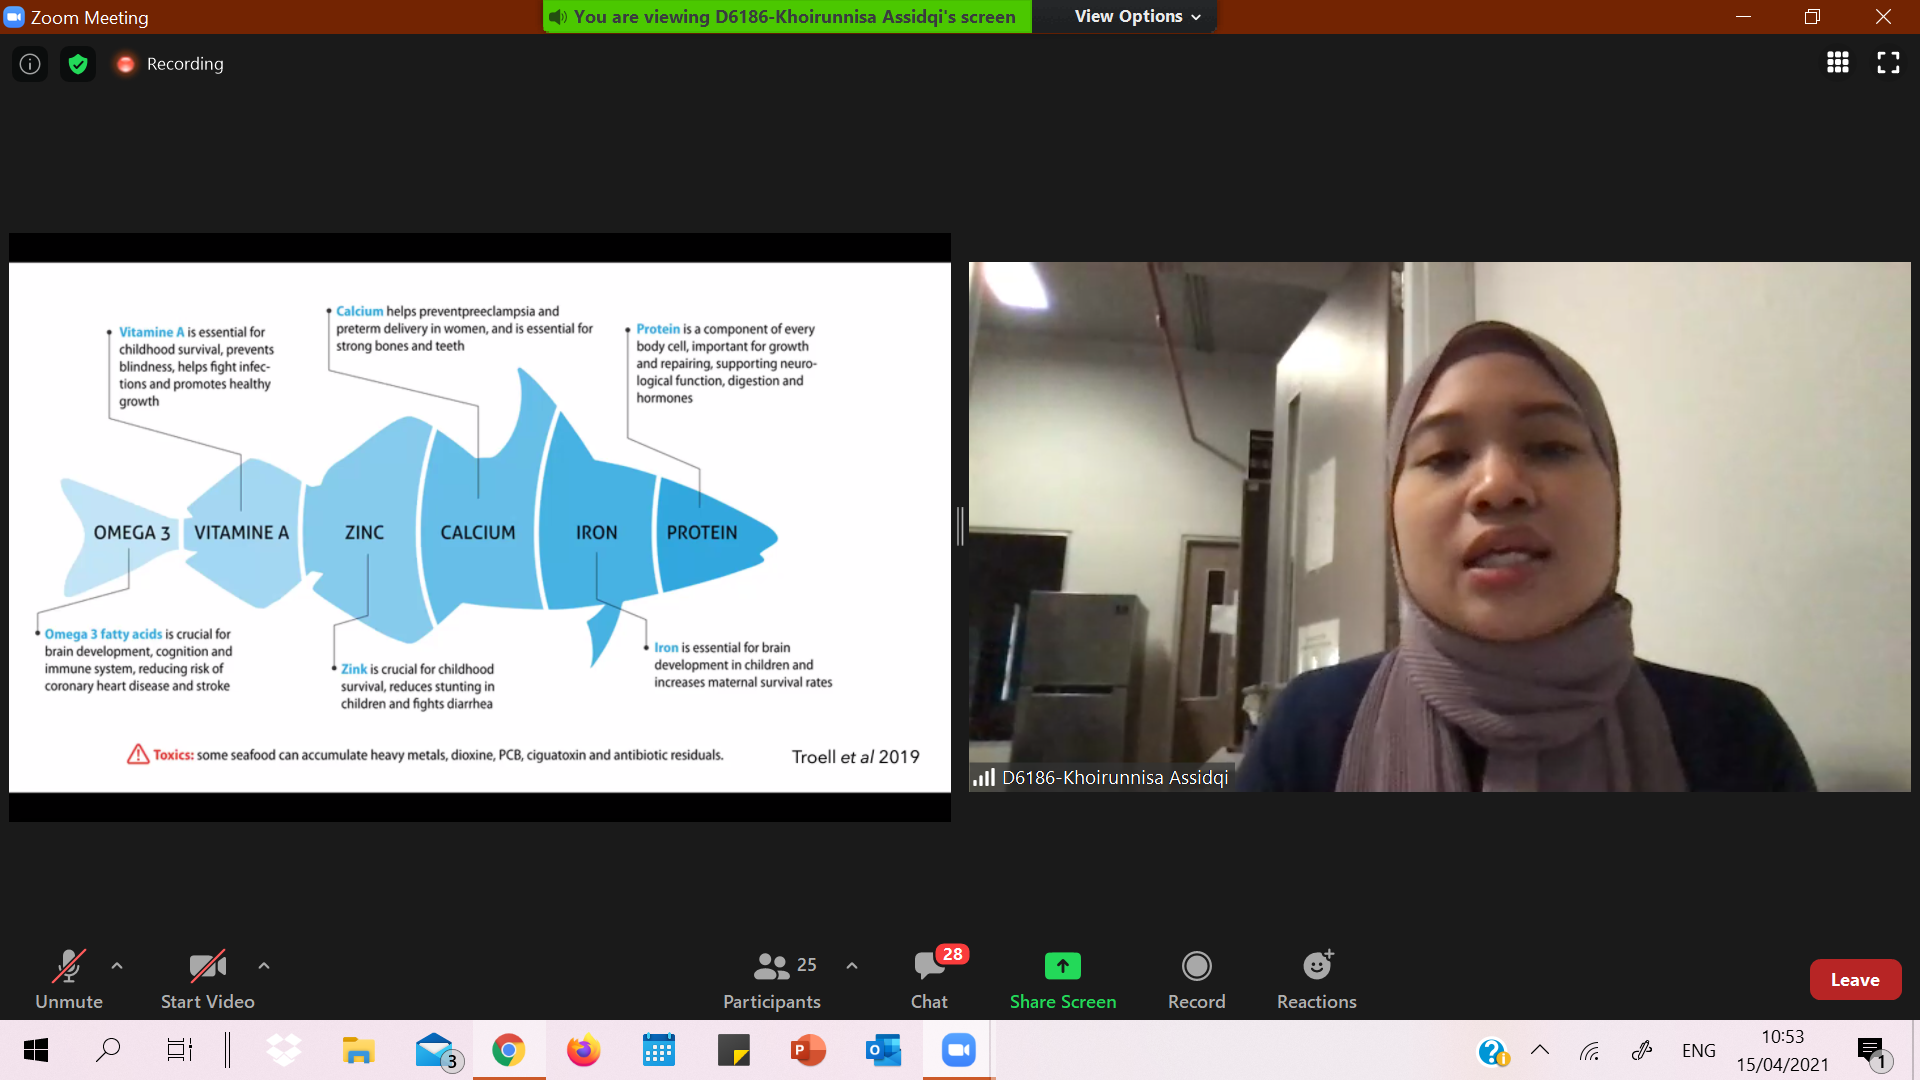Click the Get Help tray icon
This screenshot has width=1920, height=1080.
click(1492, 1052)
